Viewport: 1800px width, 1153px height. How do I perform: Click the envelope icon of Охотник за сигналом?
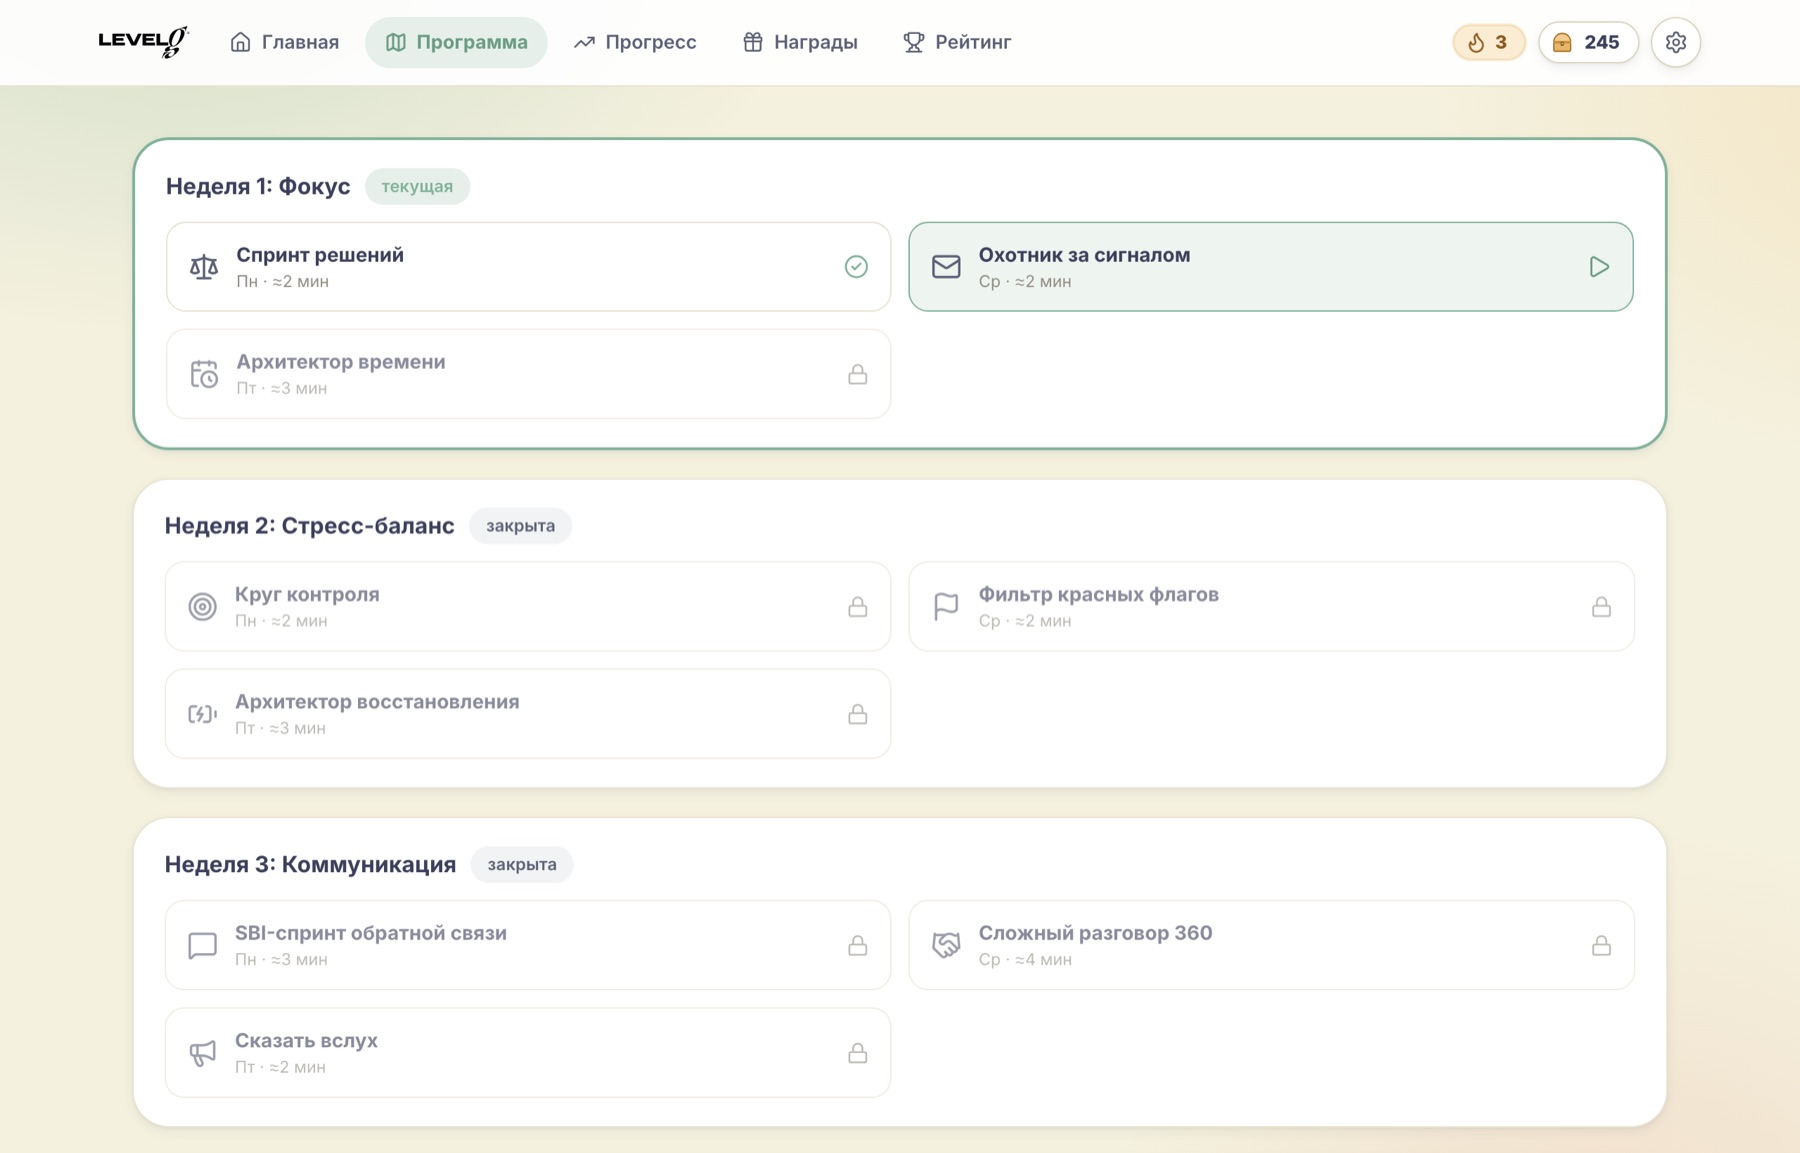click(946, 267)
